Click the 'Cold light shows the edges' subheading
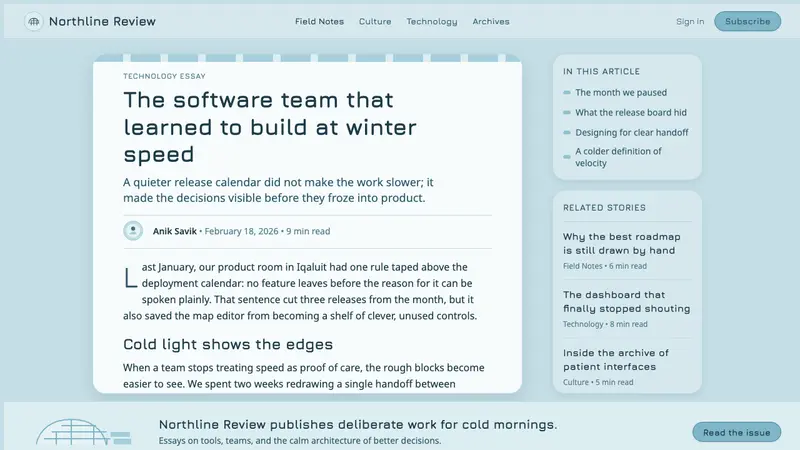 pos(228,344)
